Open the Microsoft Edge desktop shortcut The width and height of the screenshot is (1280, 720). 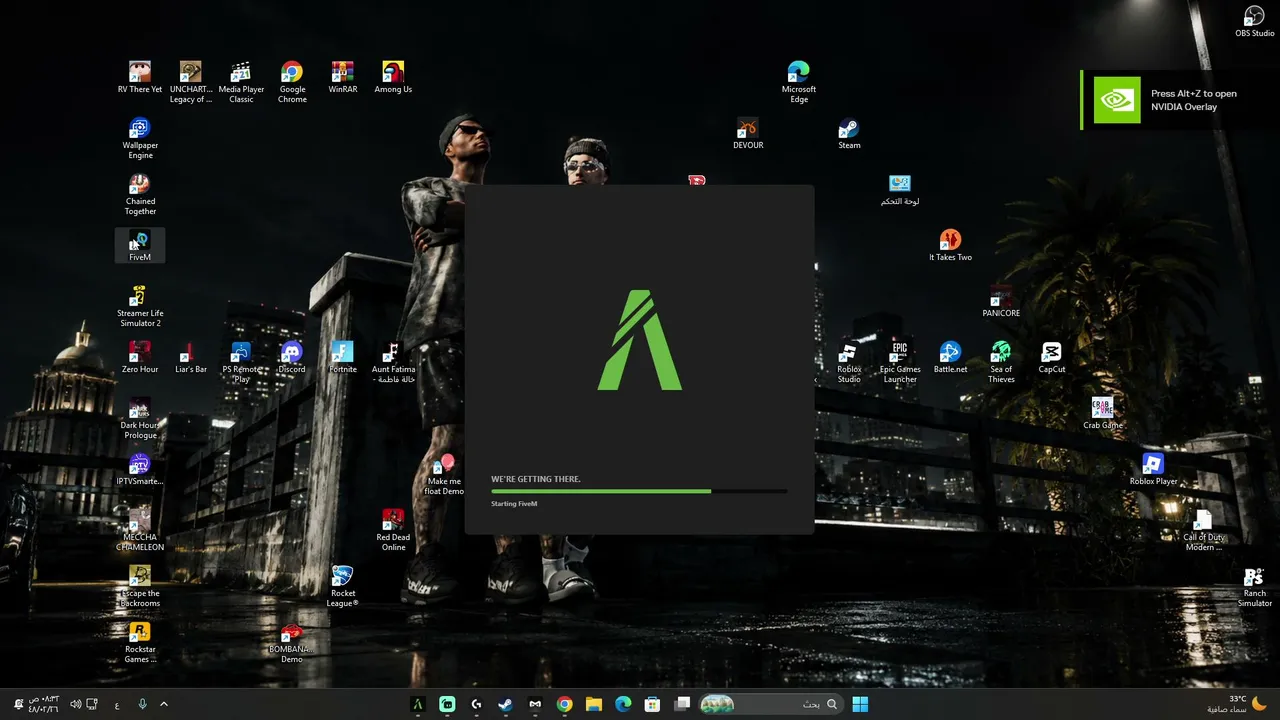tap(799, 82)
